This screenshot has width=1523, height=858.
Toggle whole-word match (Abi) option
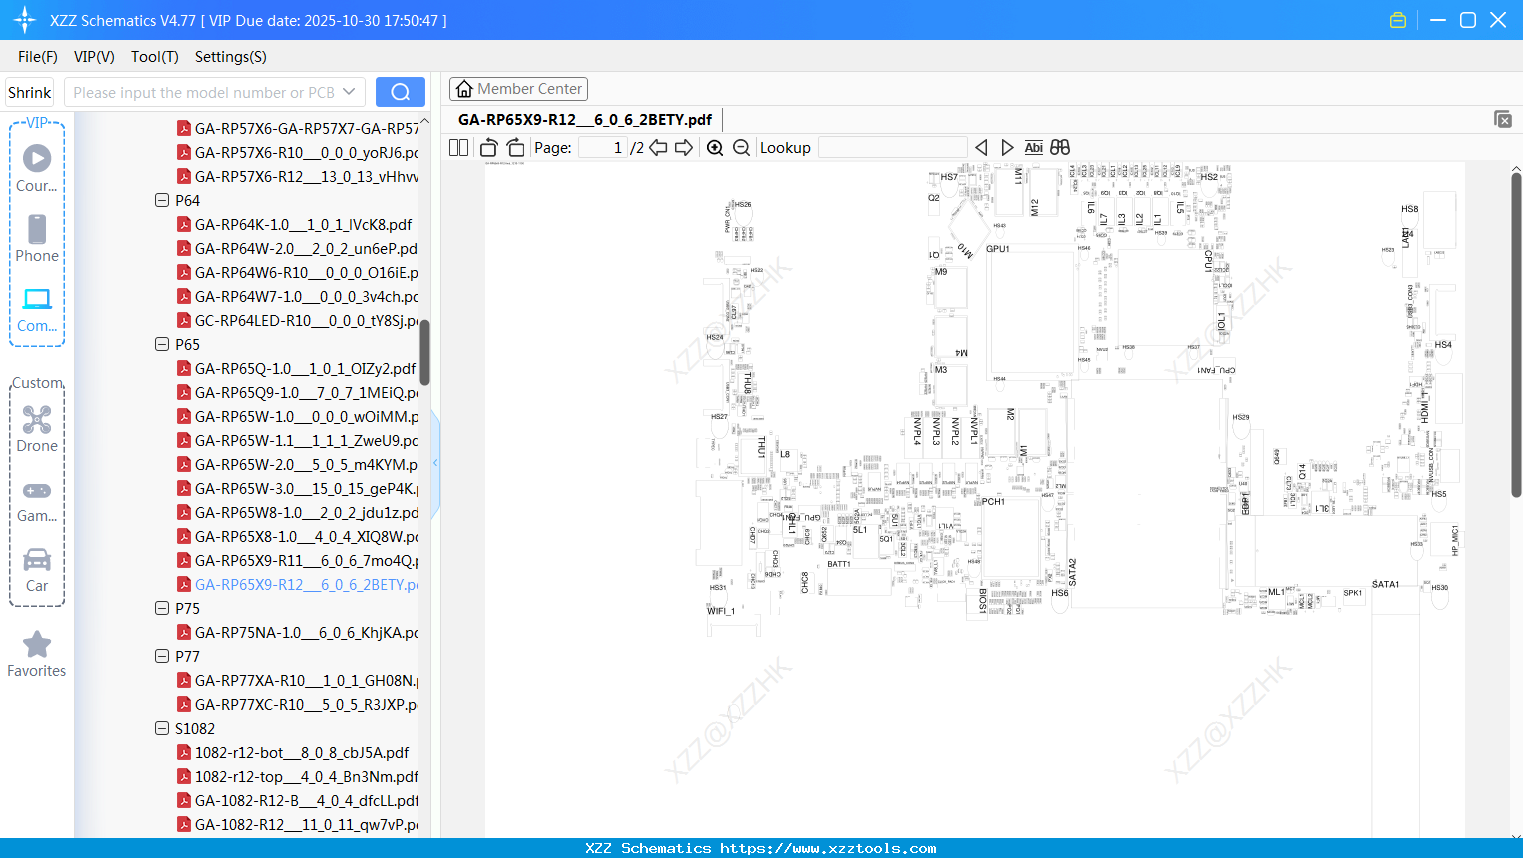(1034, 147)
